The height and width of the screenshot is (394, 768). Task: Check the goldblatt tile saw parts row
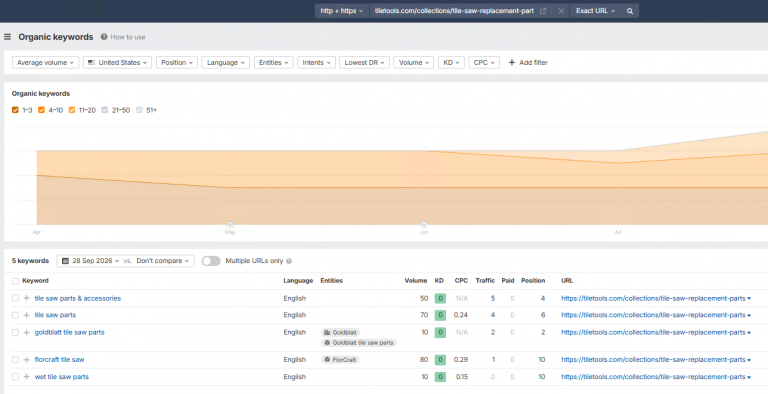pos(15,332)
